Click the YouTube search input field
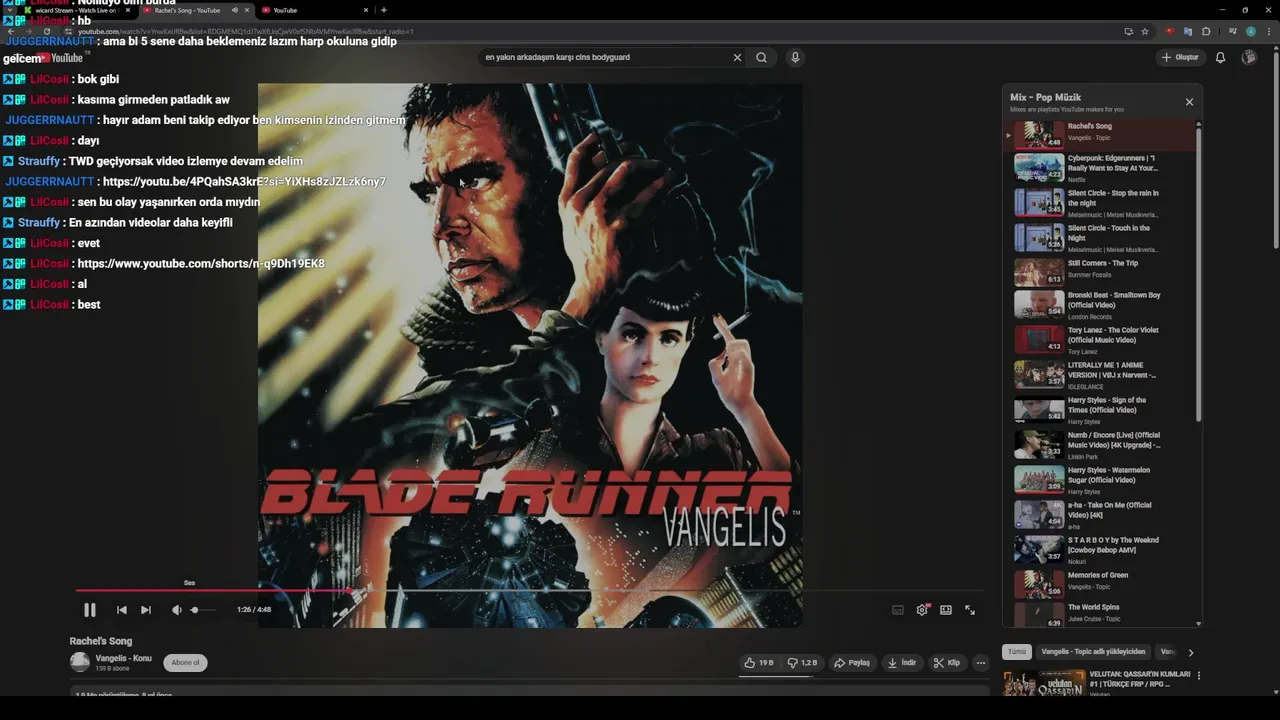The height and width of the screenshot is (720, 1280). [x=605, y=58]
